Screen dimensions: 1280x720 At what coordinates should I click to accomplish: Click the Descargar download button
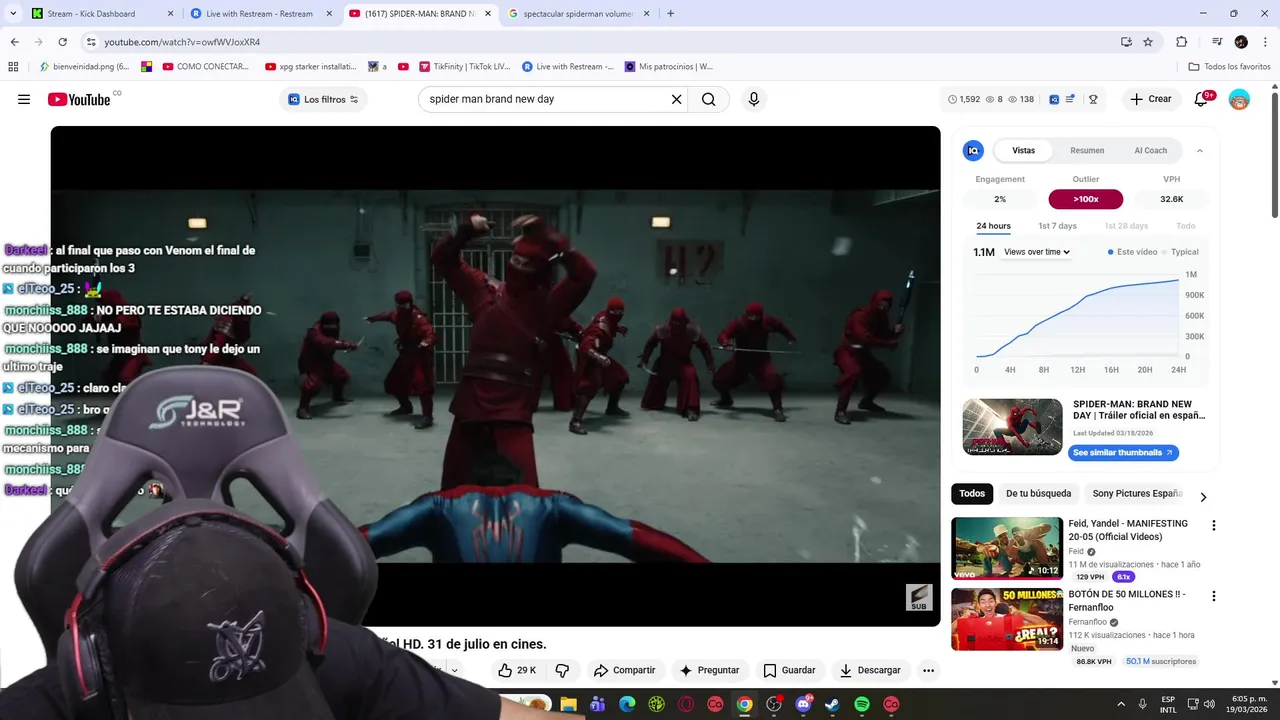[x=870, y=670]
